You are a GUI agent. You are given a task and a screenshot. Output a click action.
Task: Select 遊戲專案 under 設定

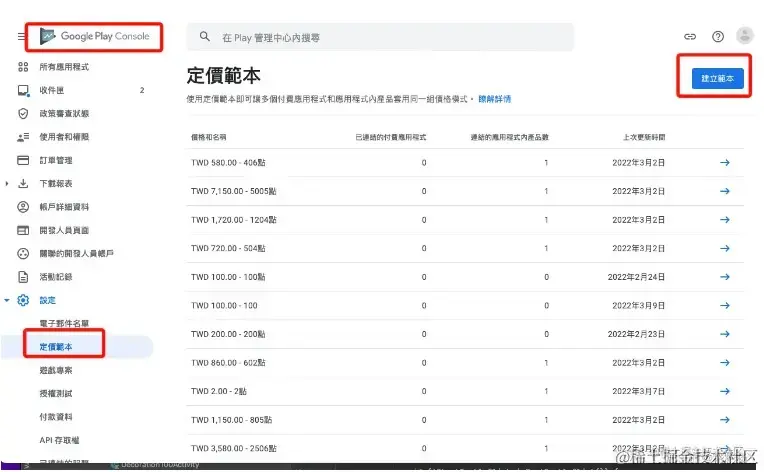[x=56, y=370]
